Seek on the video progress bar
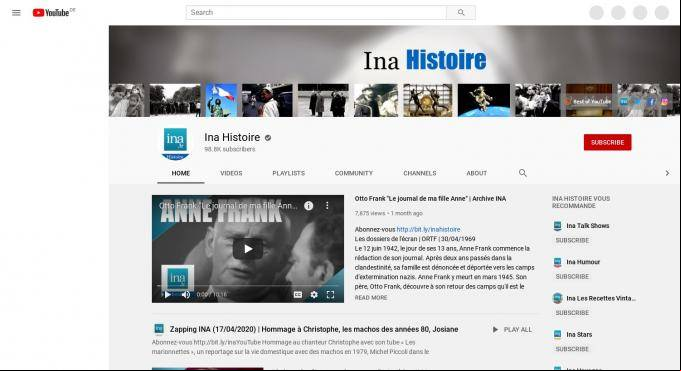This screenshot has width=681, height=371. [248, 285]
